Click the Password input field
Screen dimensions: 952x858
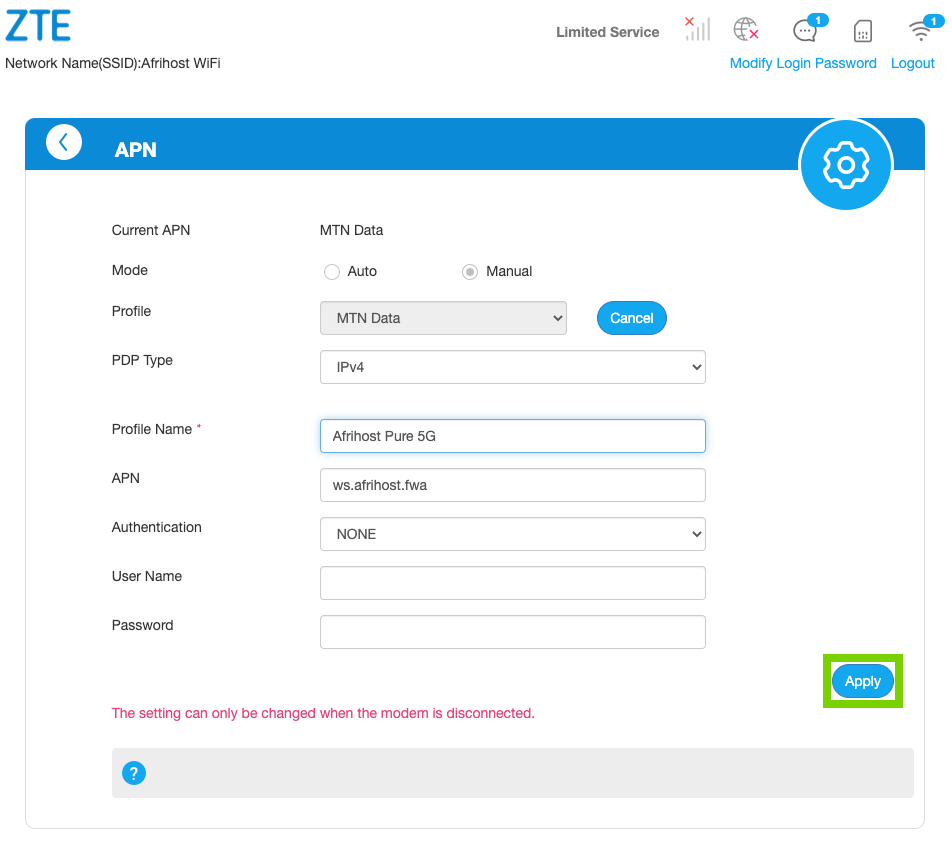coord(512,632)
